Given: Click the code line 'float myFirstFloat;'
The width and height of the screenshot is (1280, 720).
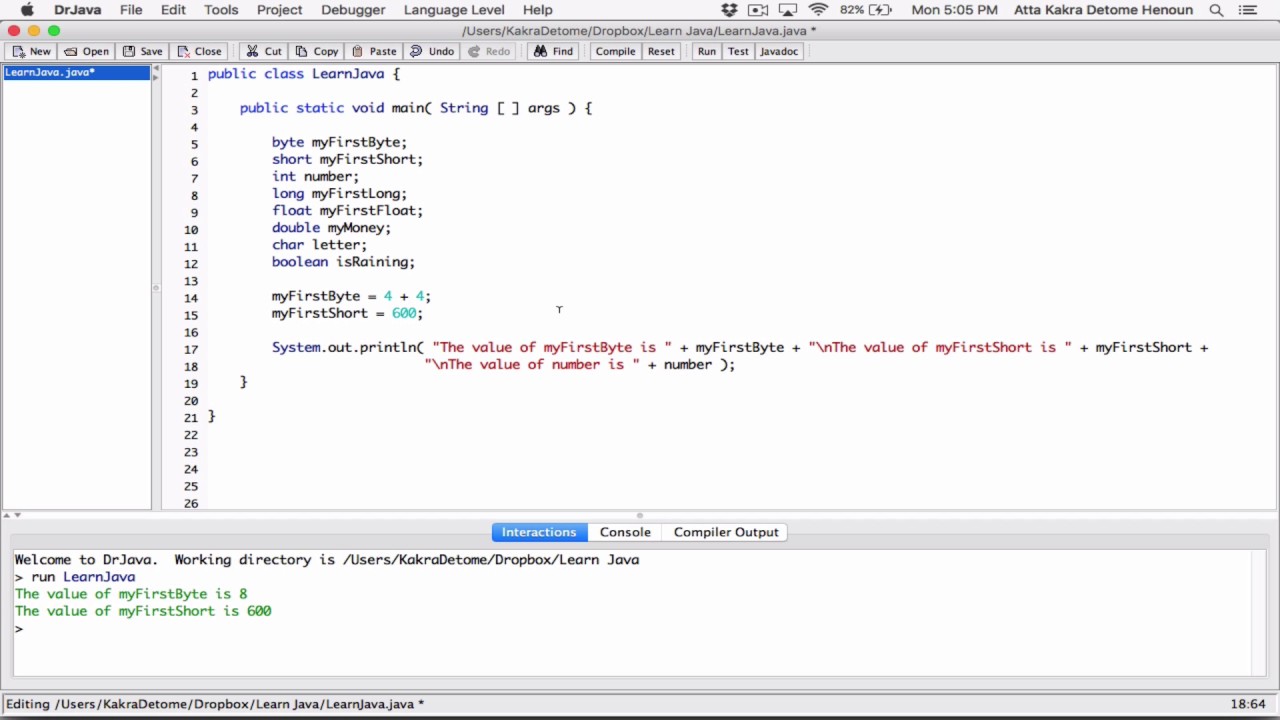Looking at the screenshot, I should tap(347, 211).
